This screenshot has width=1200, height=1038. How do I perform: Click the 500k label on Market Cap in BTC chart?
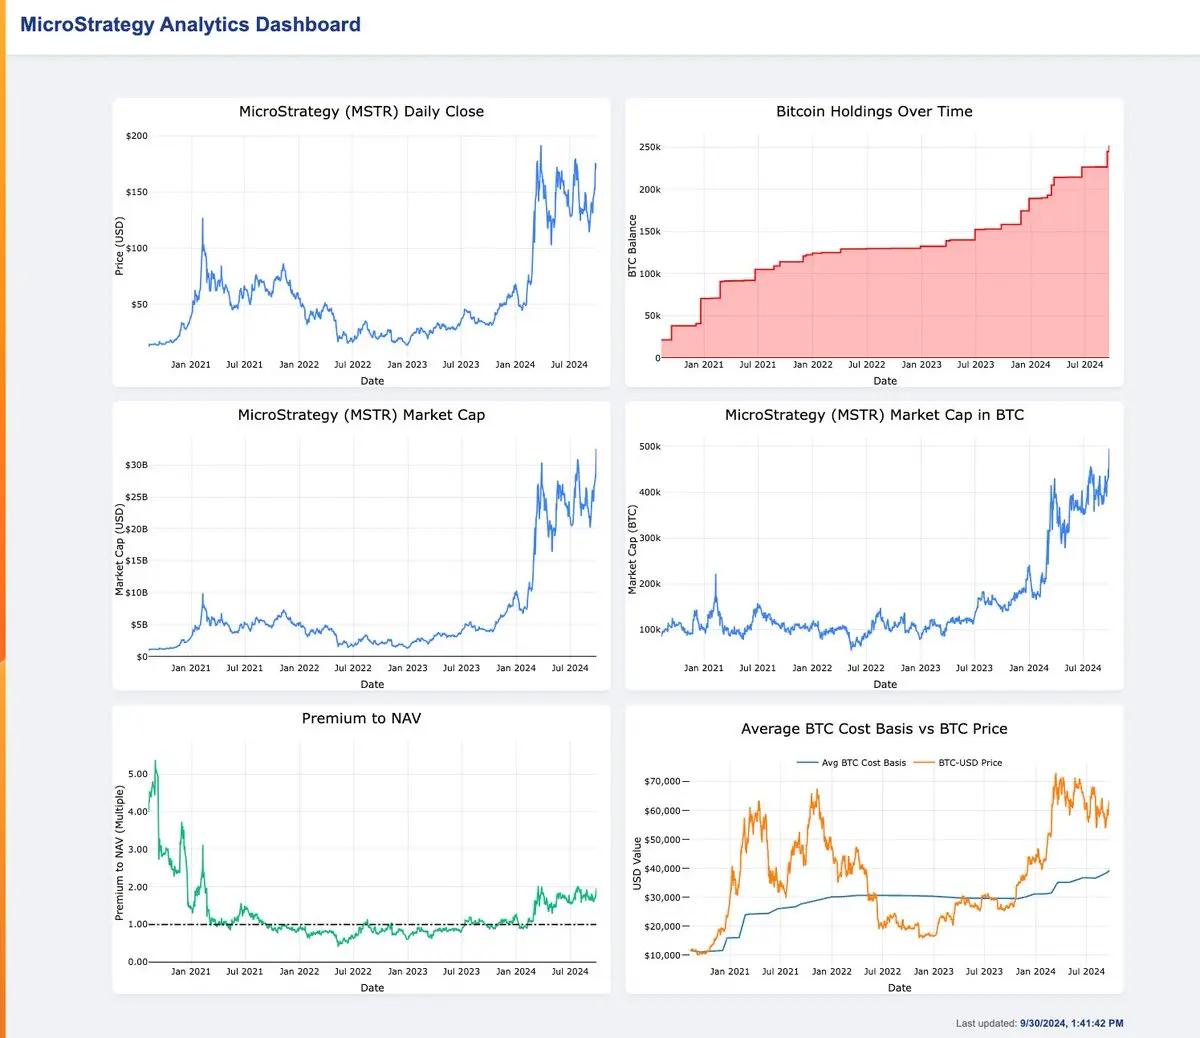click(650, 447)
